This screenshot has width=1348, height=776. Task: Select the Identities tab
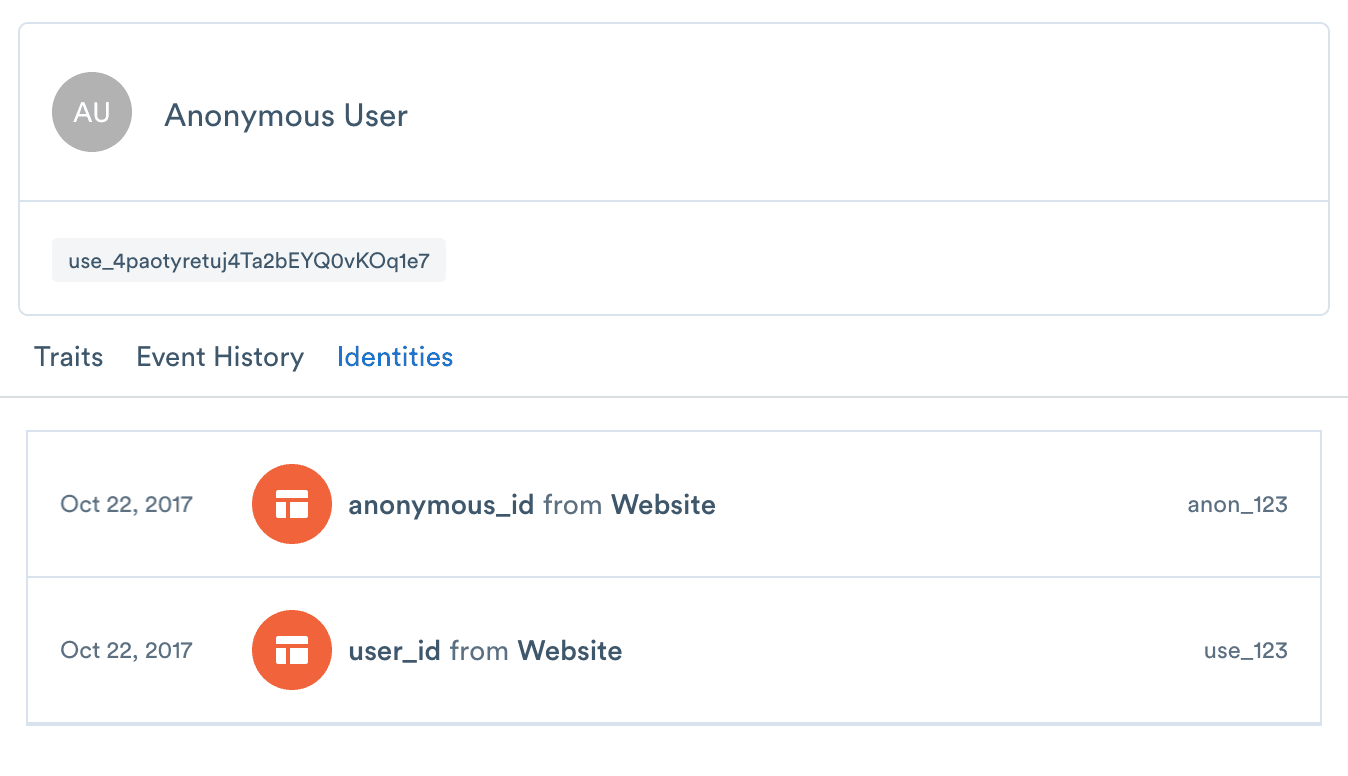tap(394, 357)
